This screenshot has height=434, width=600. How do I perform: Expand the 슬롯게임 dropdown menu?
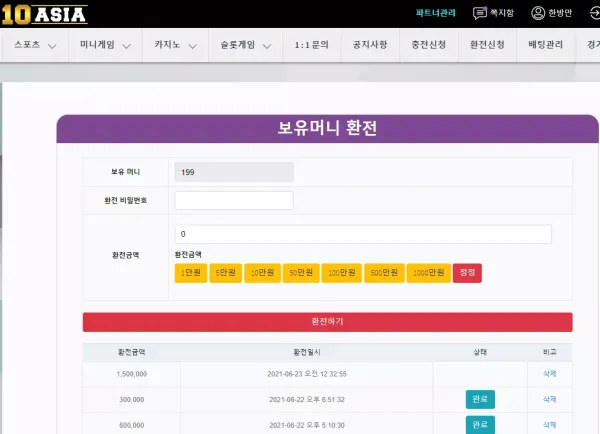[x=246, y=45]
